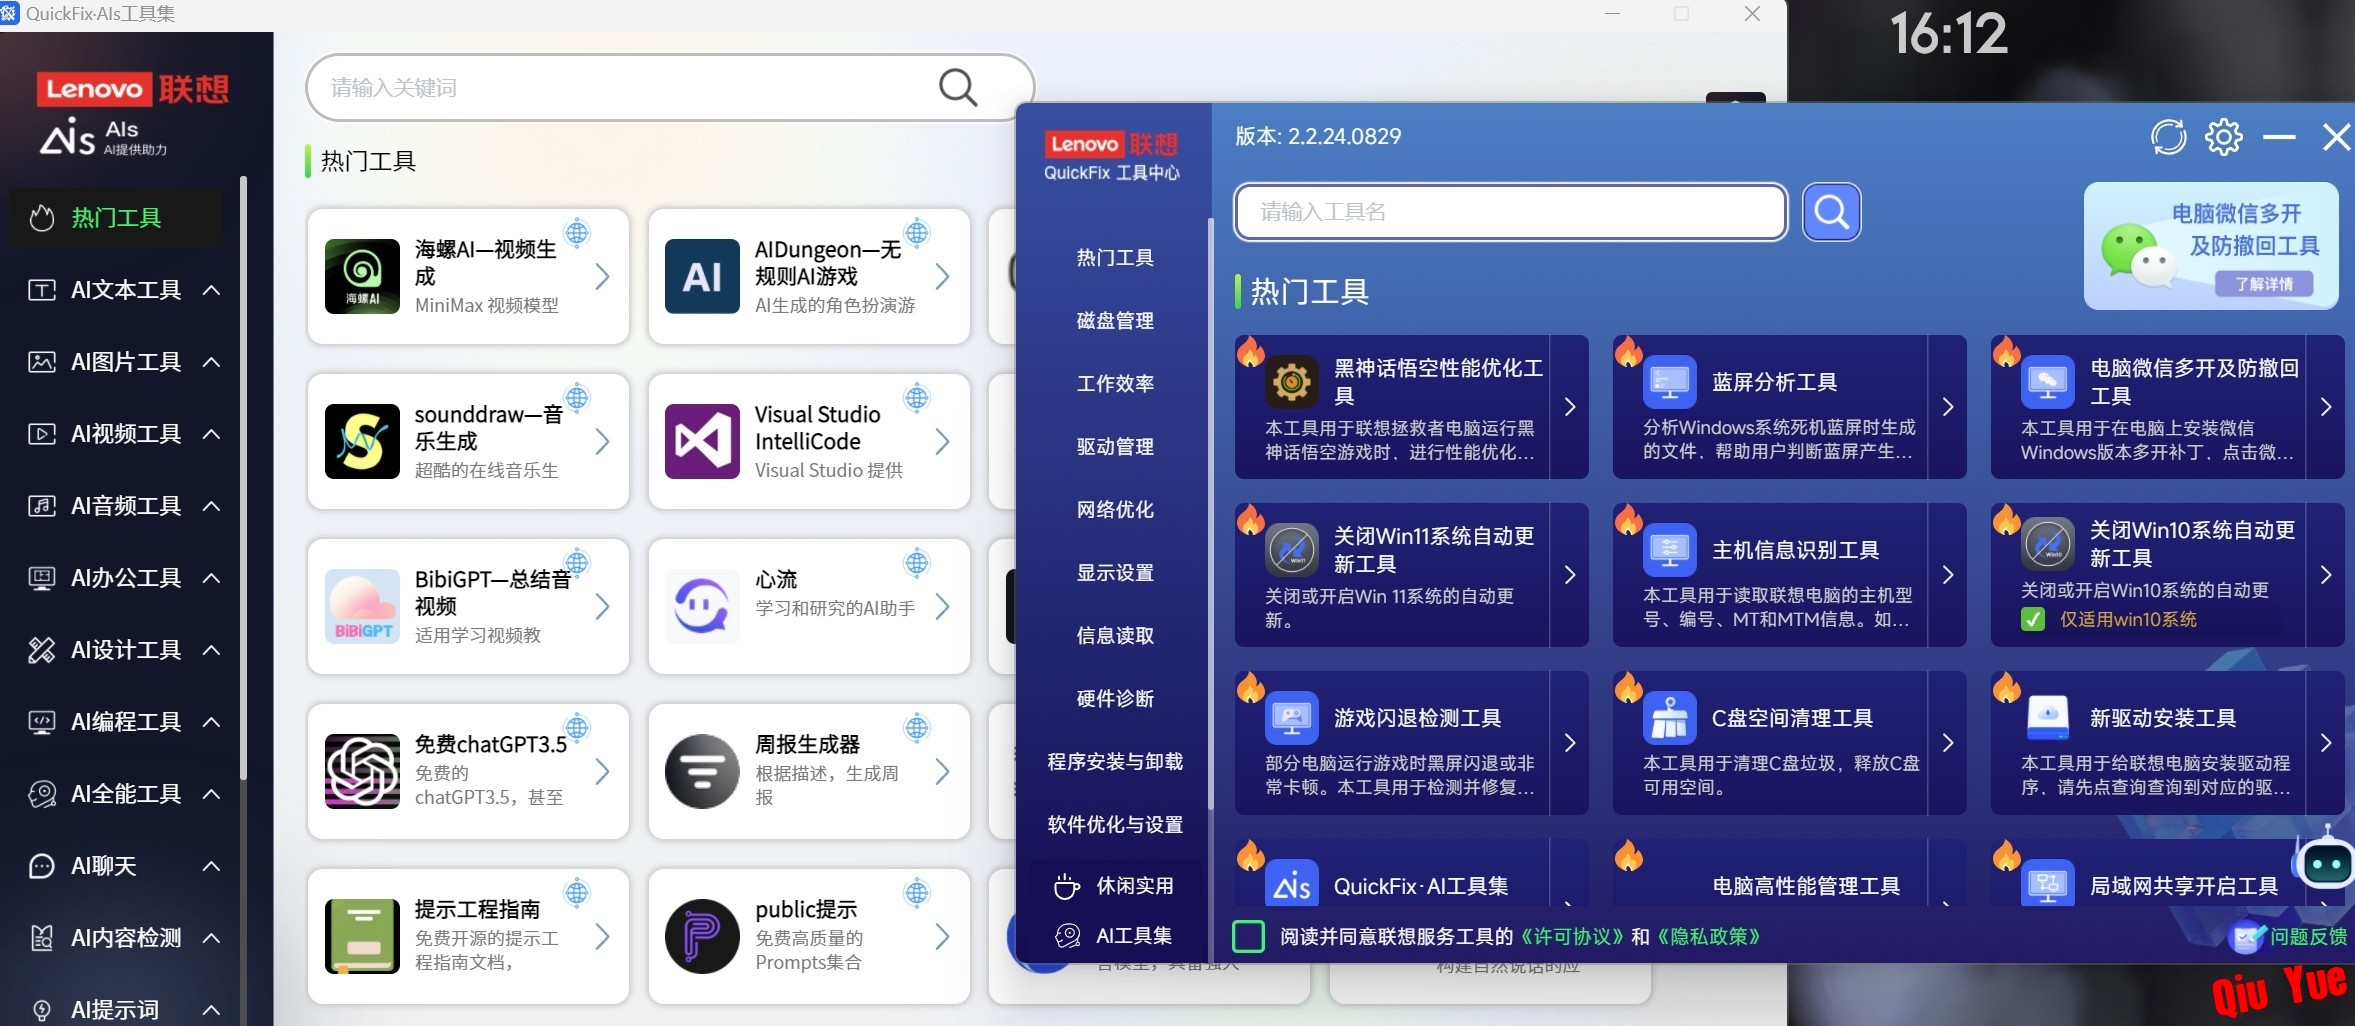Viewport: 2355px width, 1026px height.
Task: Open arrow on 蓝屏分析工具 card
Action: tap(1947, 406)
